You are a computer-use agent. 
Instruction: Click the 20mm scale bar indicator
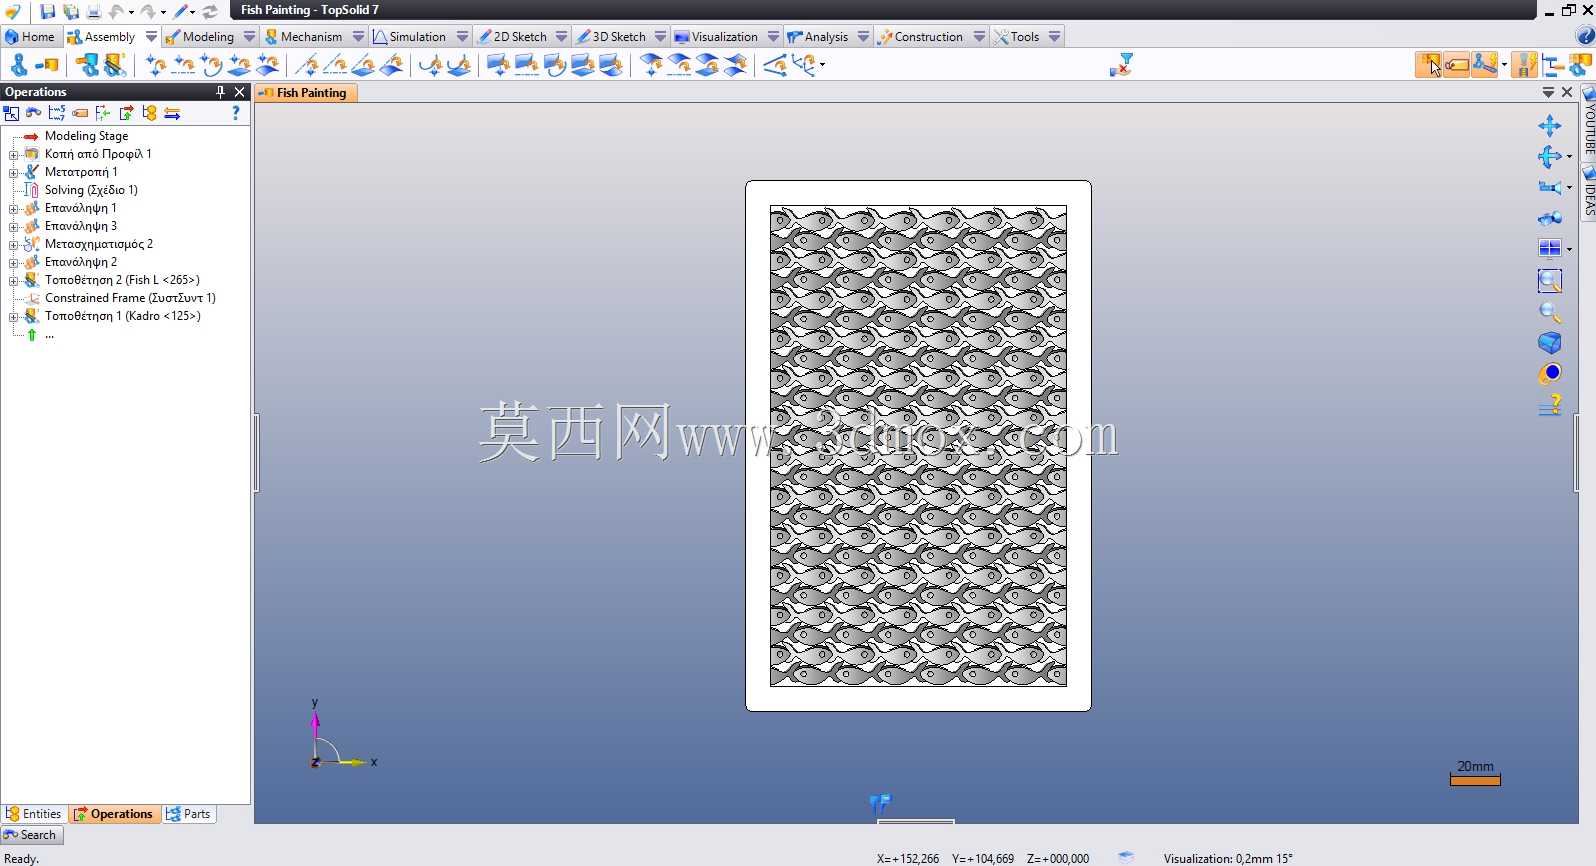tap(1475, 773)
